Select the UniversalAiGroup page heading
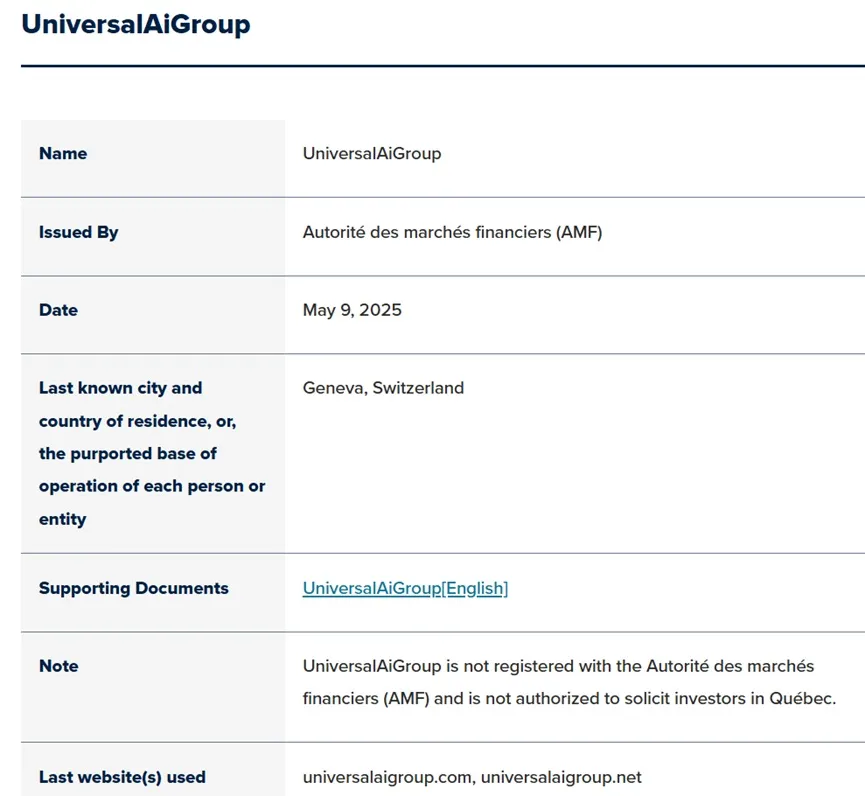 [136, 24]
